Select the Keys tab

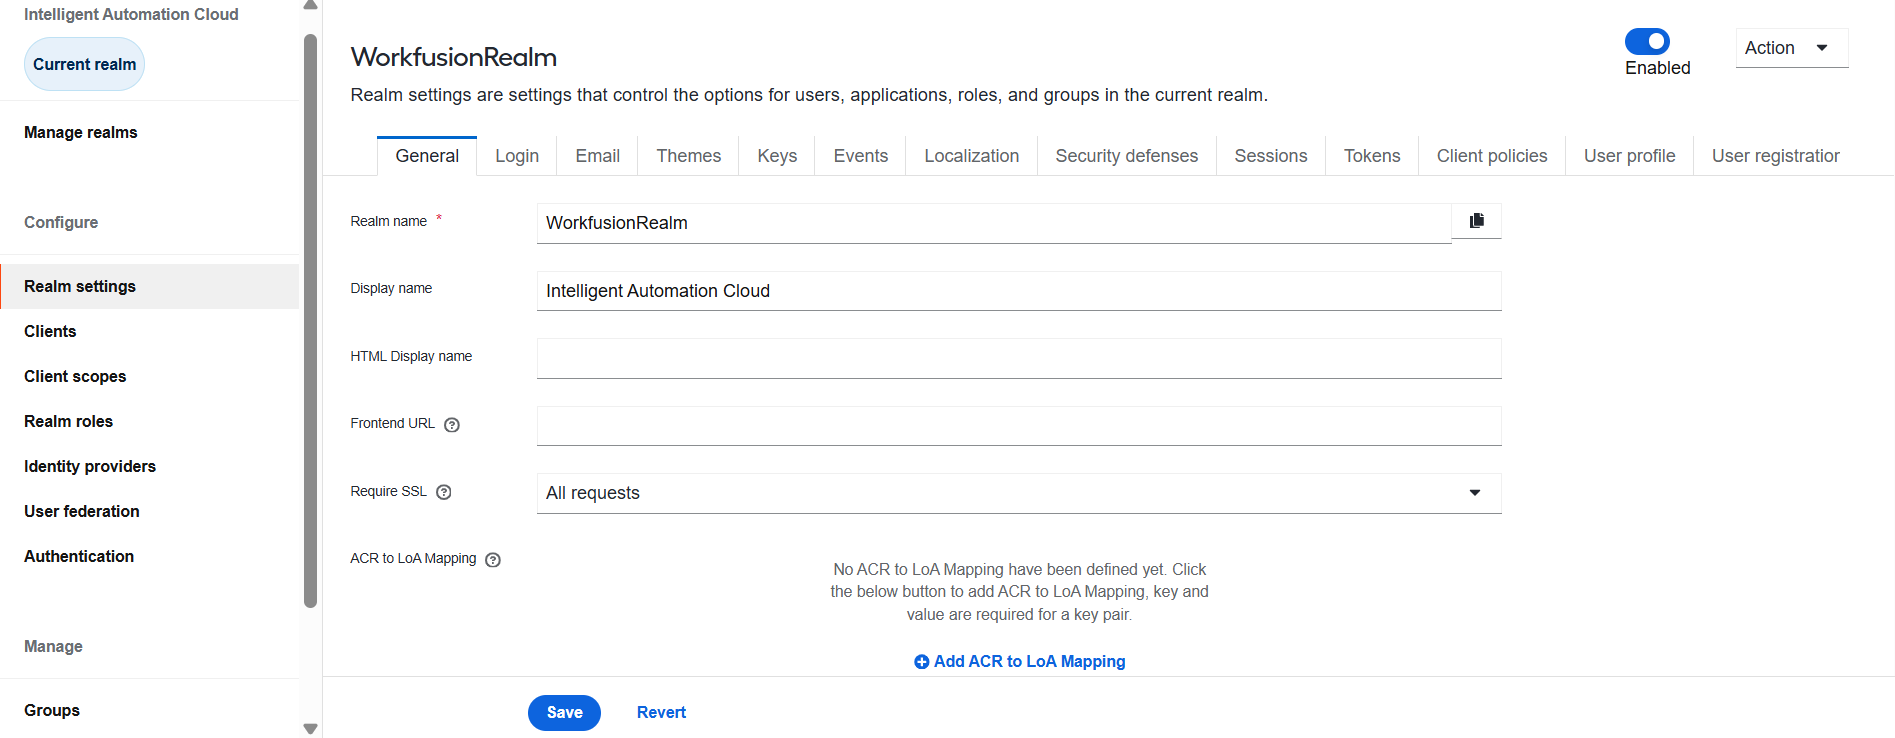777,156
